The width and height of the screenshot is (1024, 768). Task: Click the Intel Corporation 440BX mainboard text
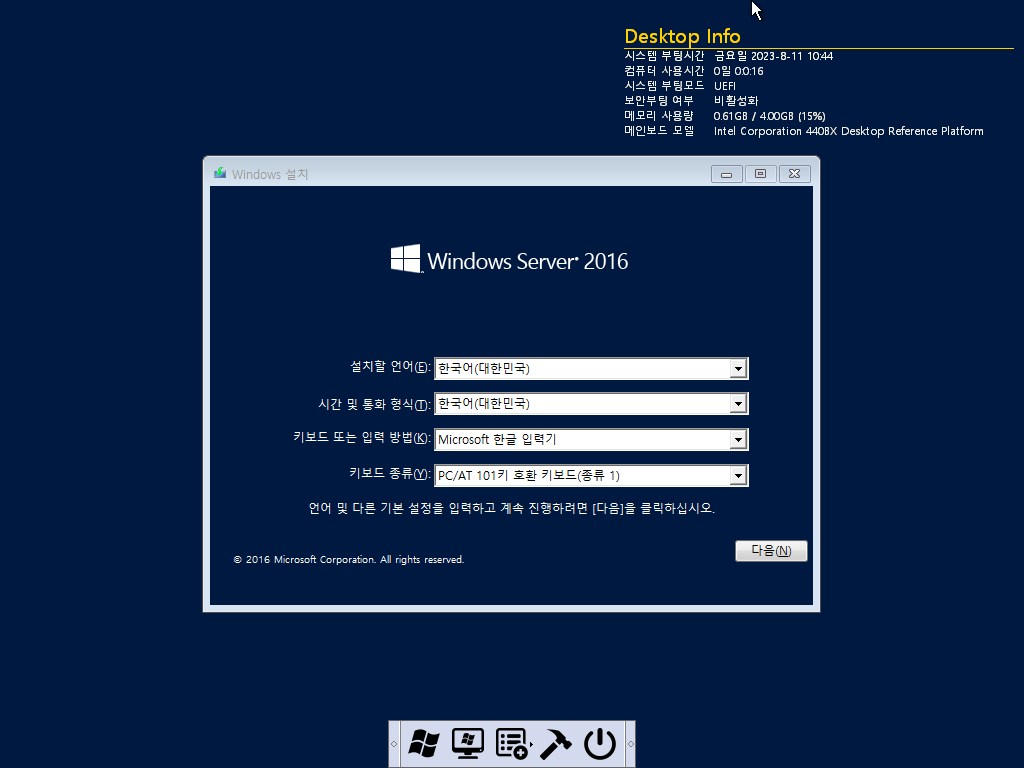(848, 131)
